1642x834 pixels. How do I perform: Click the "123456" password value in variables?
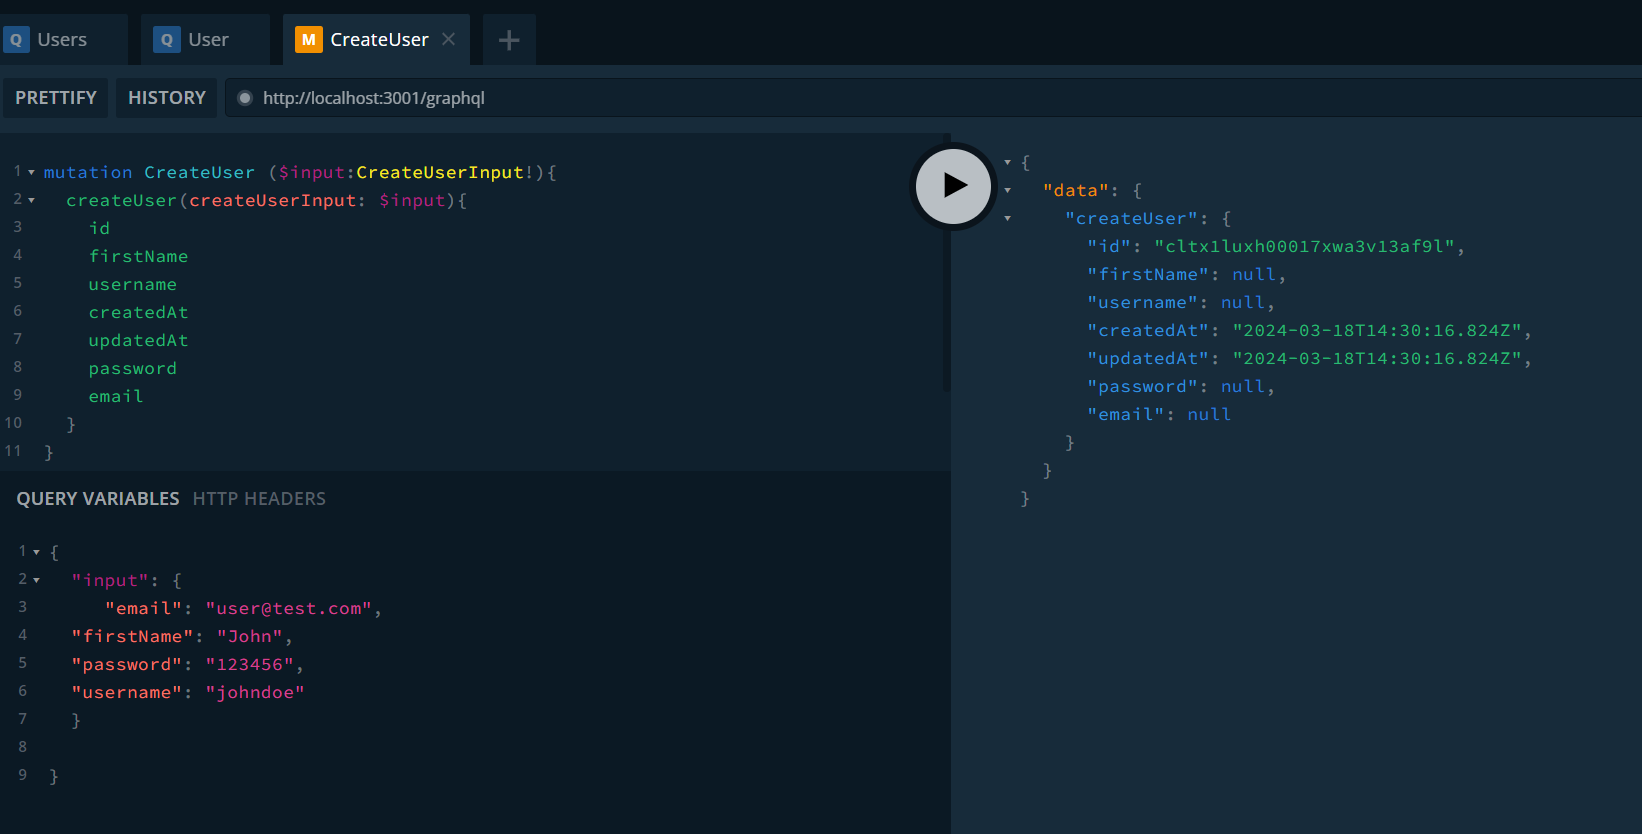250,665
